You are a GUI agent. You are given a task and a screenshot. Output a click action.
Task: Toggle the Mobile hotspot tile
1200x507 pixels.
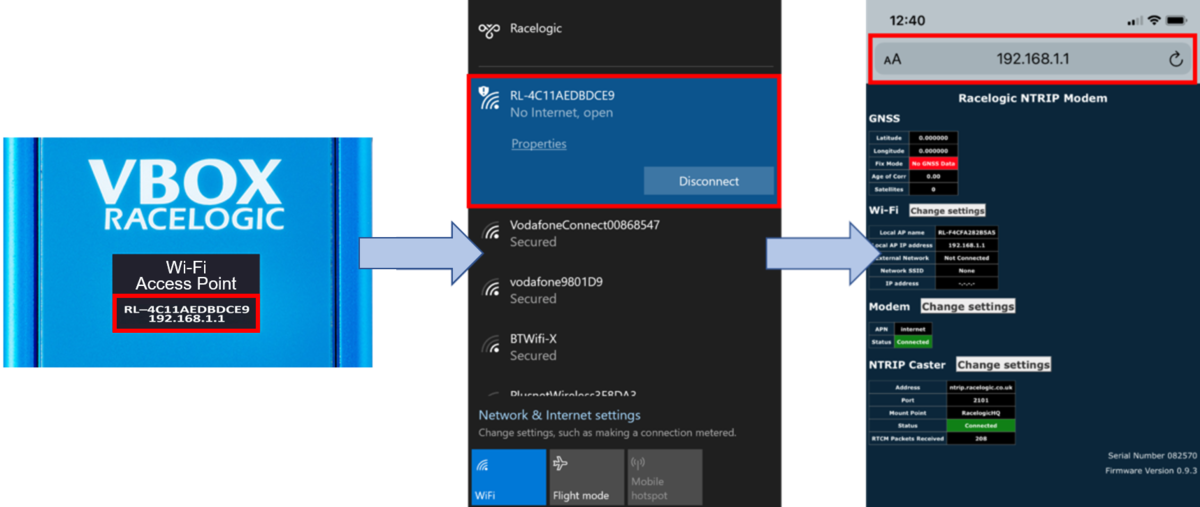tap(665, 477)
